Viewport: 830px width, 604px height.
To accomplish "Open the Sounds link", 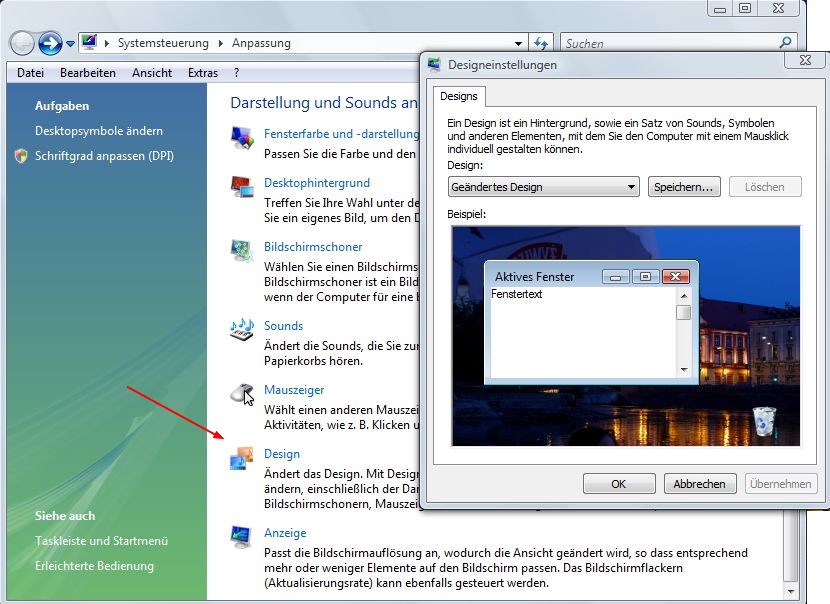I will click(x=283, y=326).
